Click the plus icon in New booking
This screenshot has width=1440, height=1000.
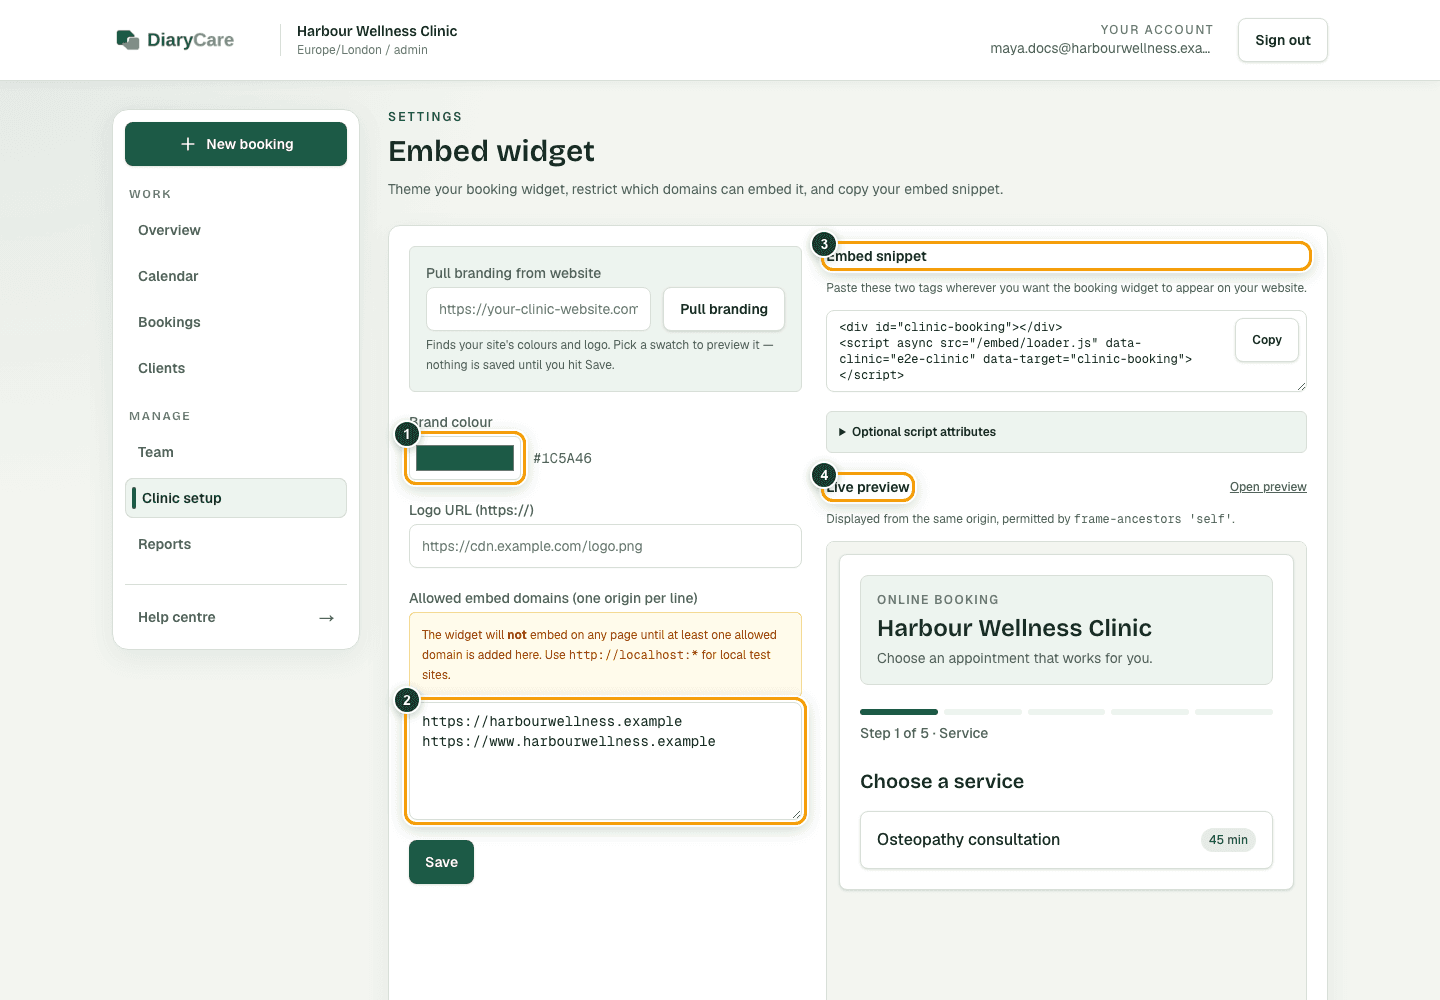click(188, 144)
